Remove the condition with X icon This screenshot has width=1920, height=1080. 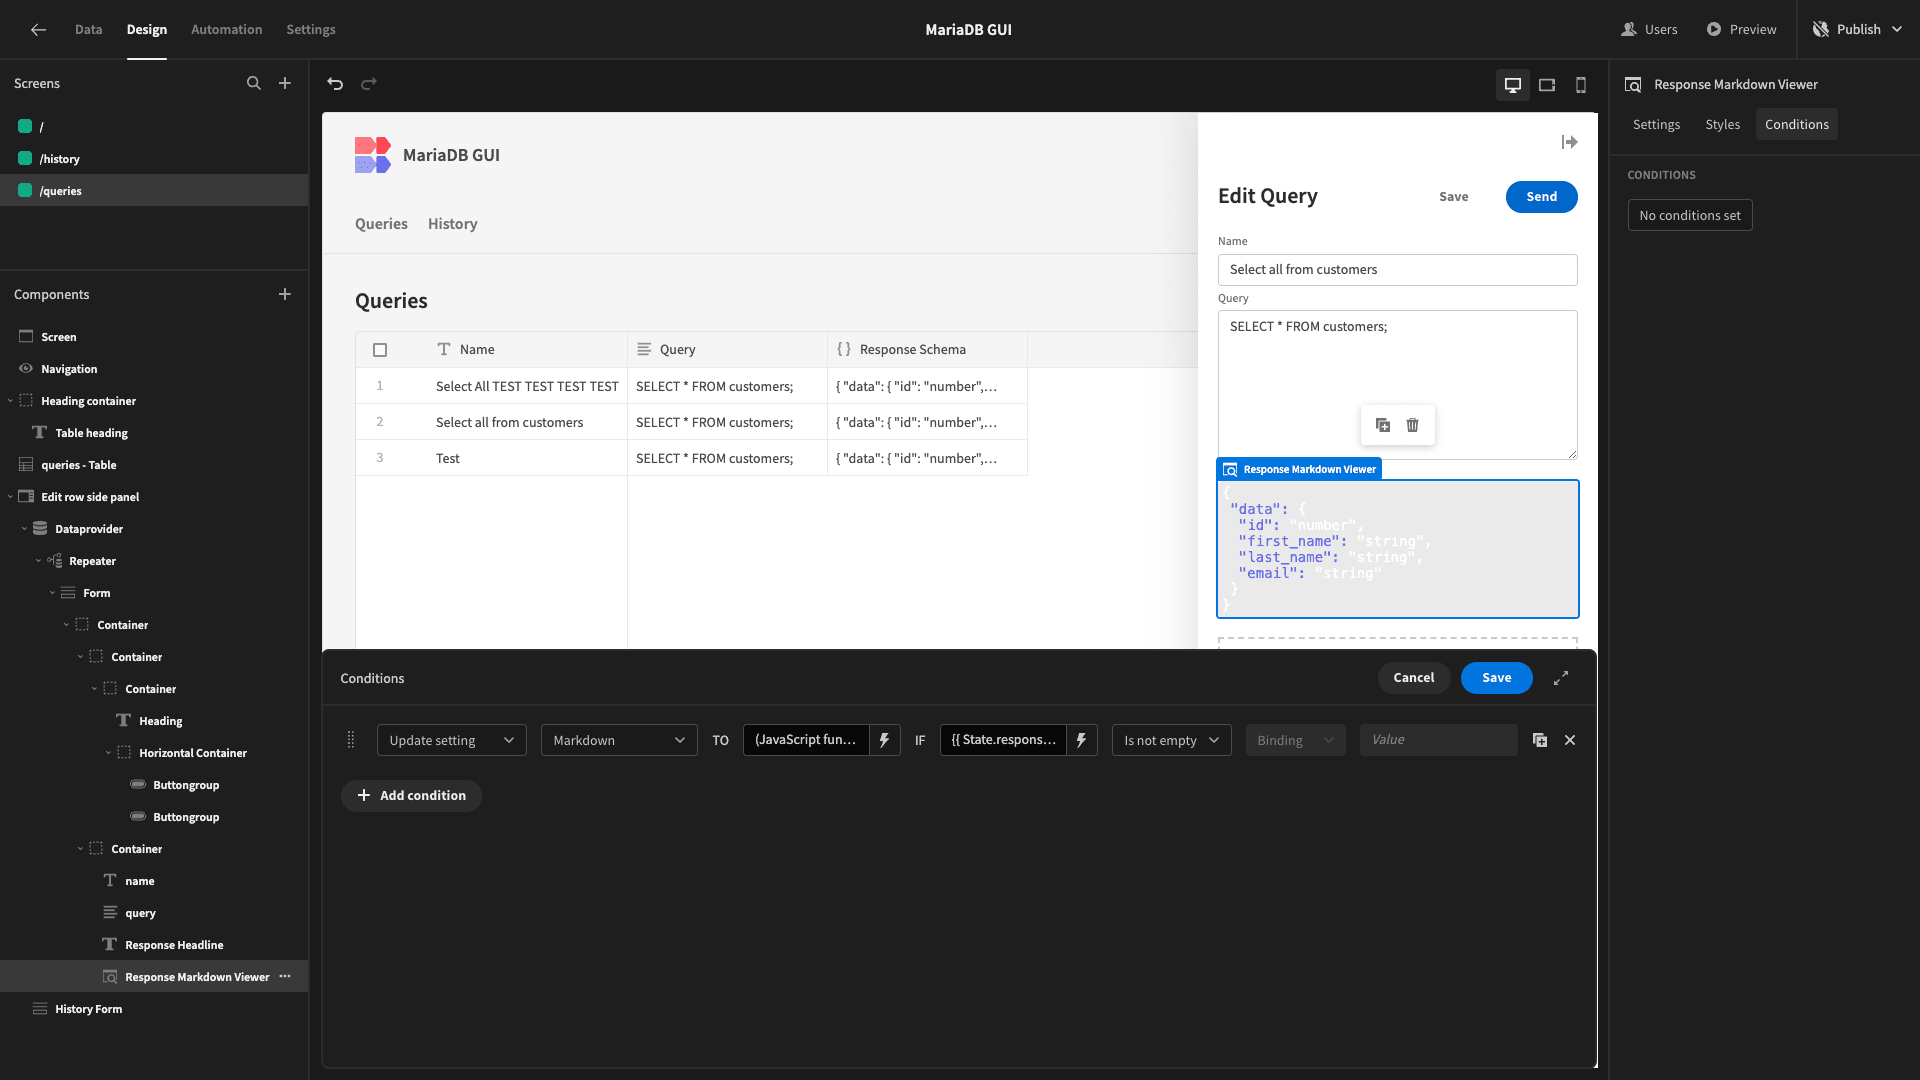(x=1570, y=740)
